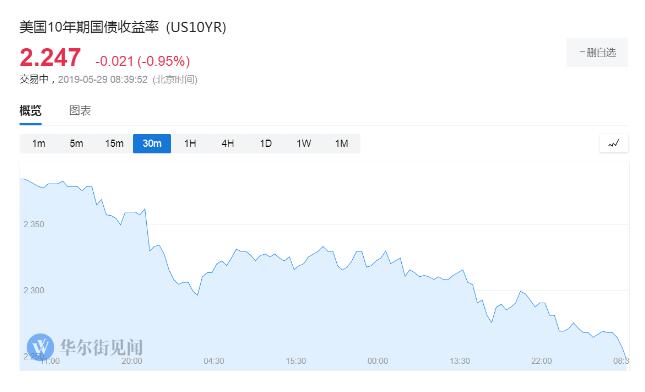Image resolution: width=645 pixels, height=392 pixels.
Task: Switch chart to 1M interval
Action: [341, 144]
